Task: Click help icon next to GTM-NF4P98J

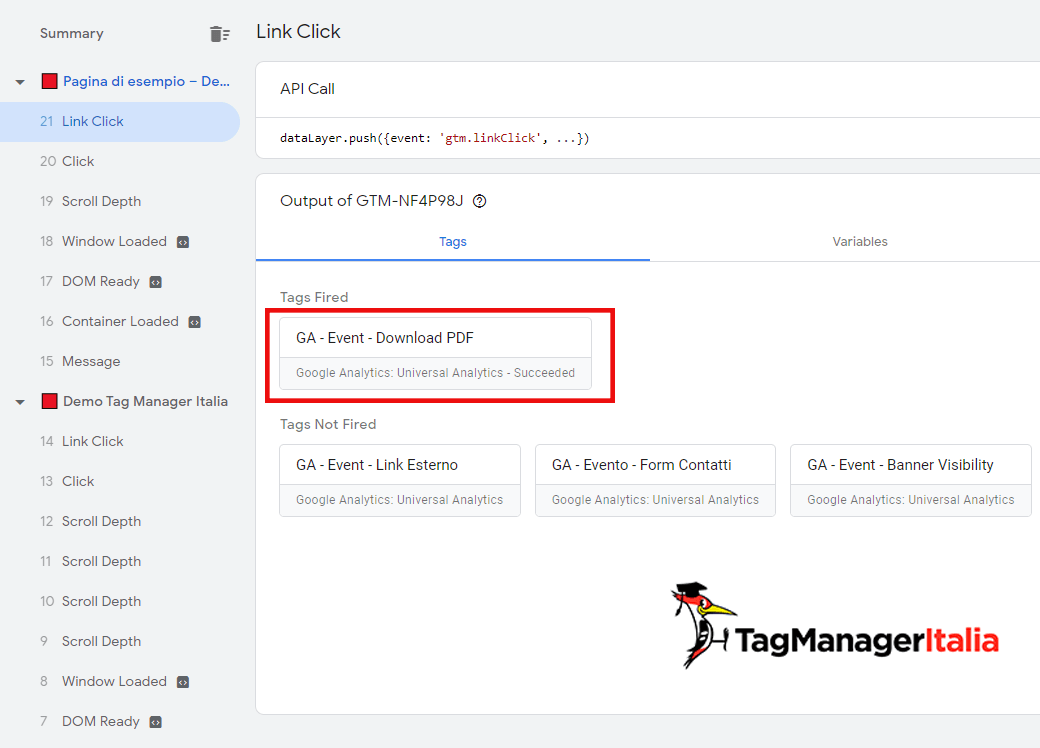Action: 479,201
